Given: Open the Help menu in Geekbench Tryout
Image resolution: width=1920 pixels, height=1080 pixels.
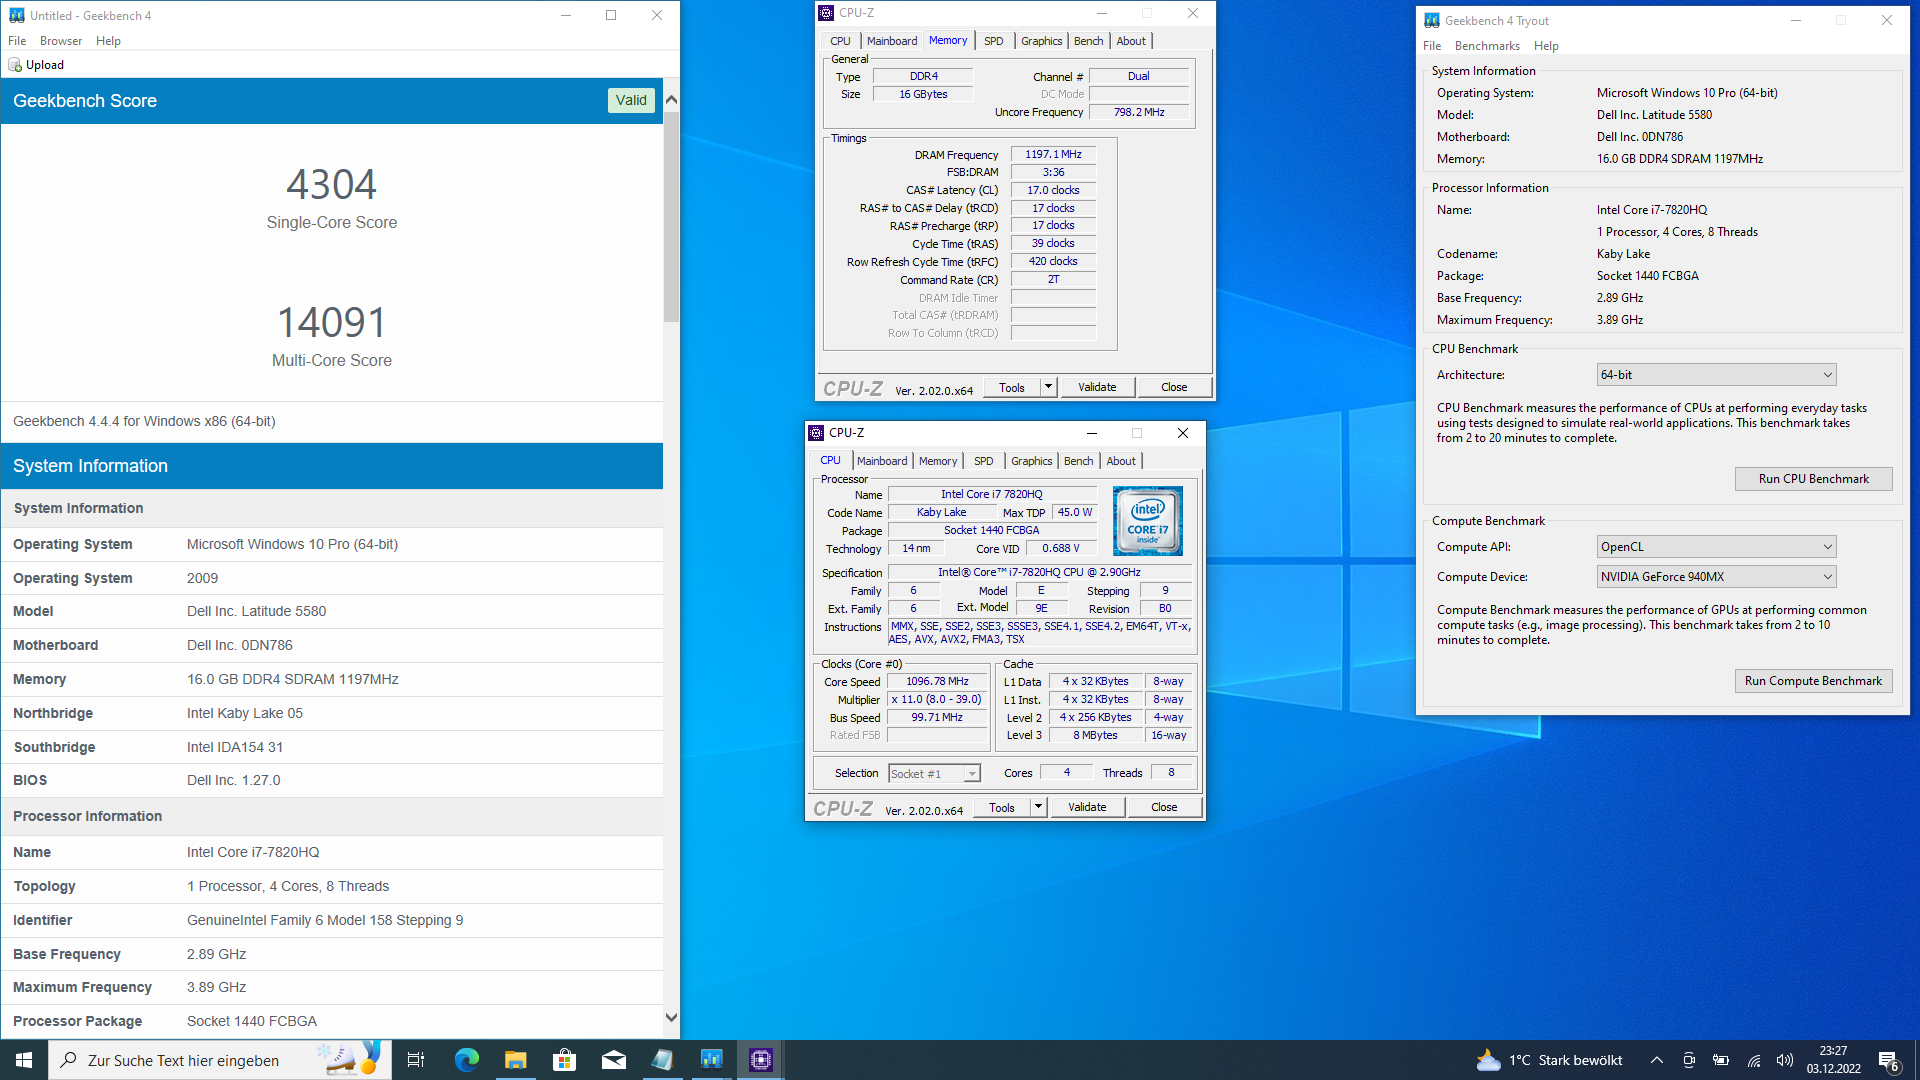Looking at the screenshot, I should tap(1546, 46).
